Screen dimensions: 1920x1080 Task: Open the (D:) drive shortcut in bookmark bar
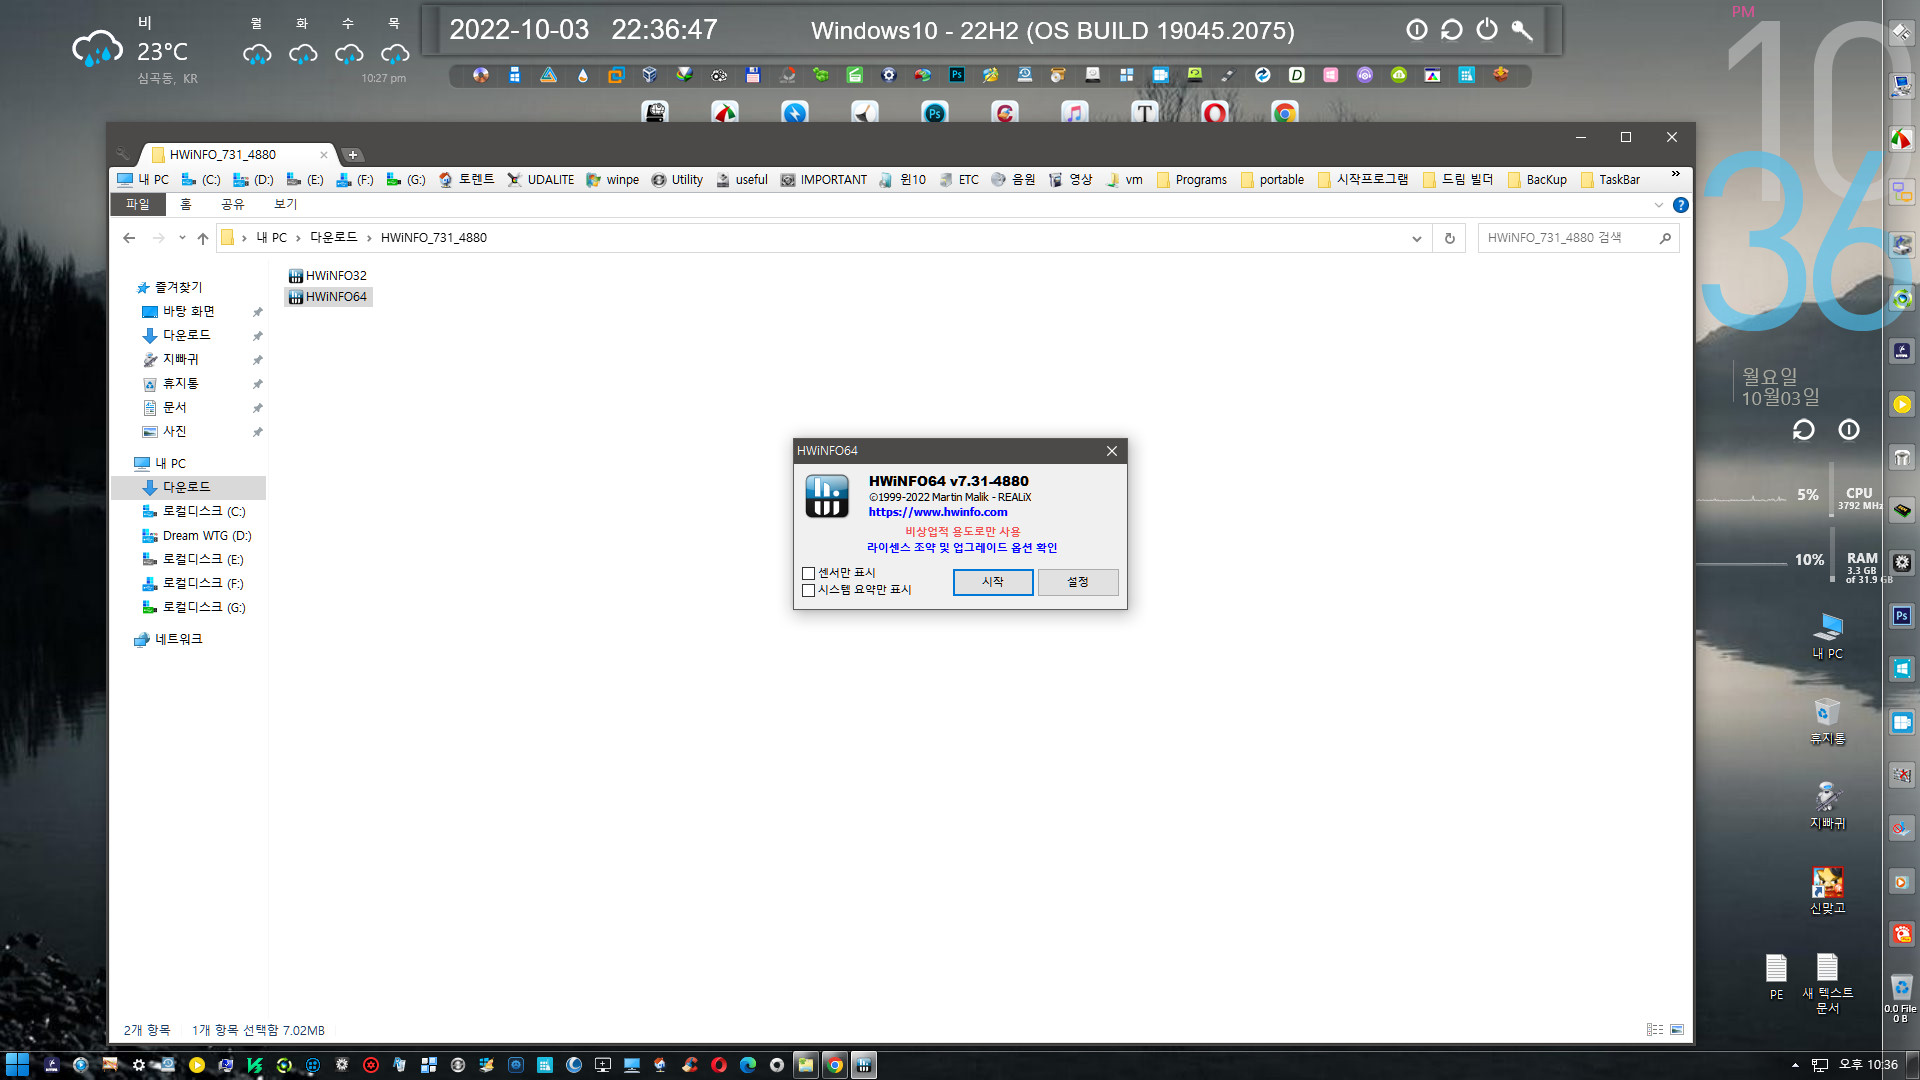(x=253, y=180)
